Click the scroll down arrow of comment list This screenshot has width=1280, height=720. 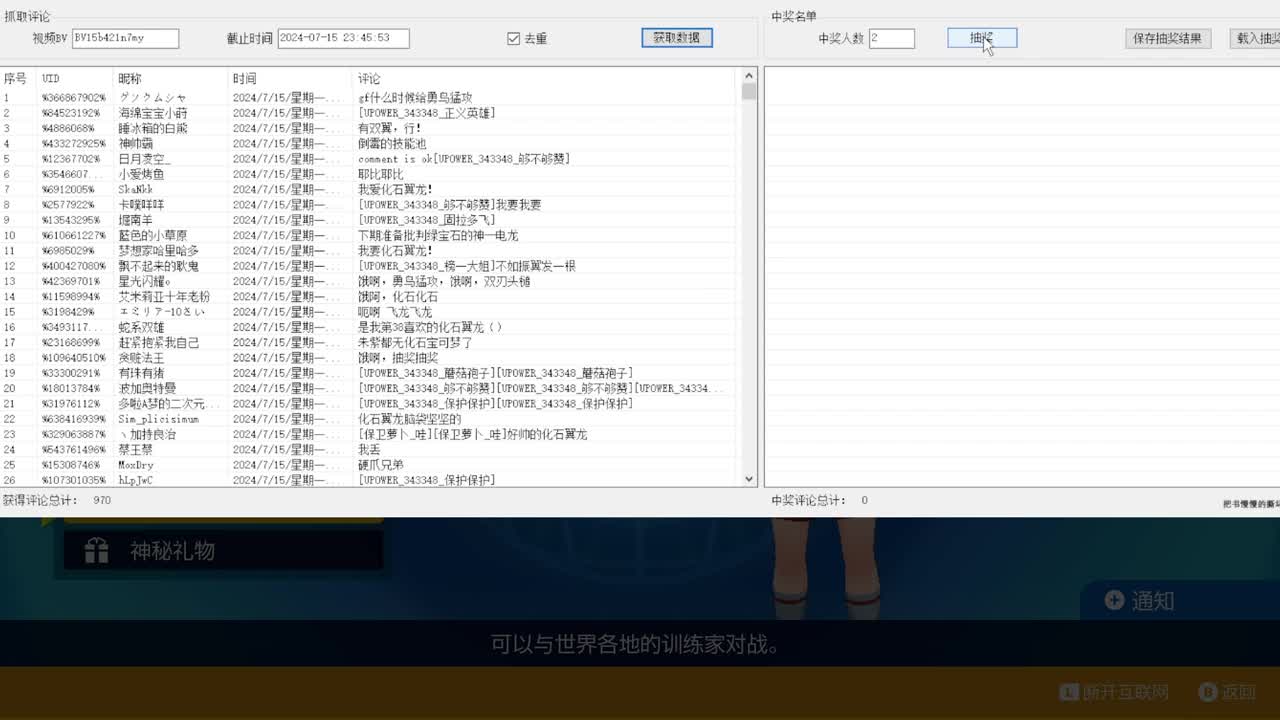coord(749,479)
